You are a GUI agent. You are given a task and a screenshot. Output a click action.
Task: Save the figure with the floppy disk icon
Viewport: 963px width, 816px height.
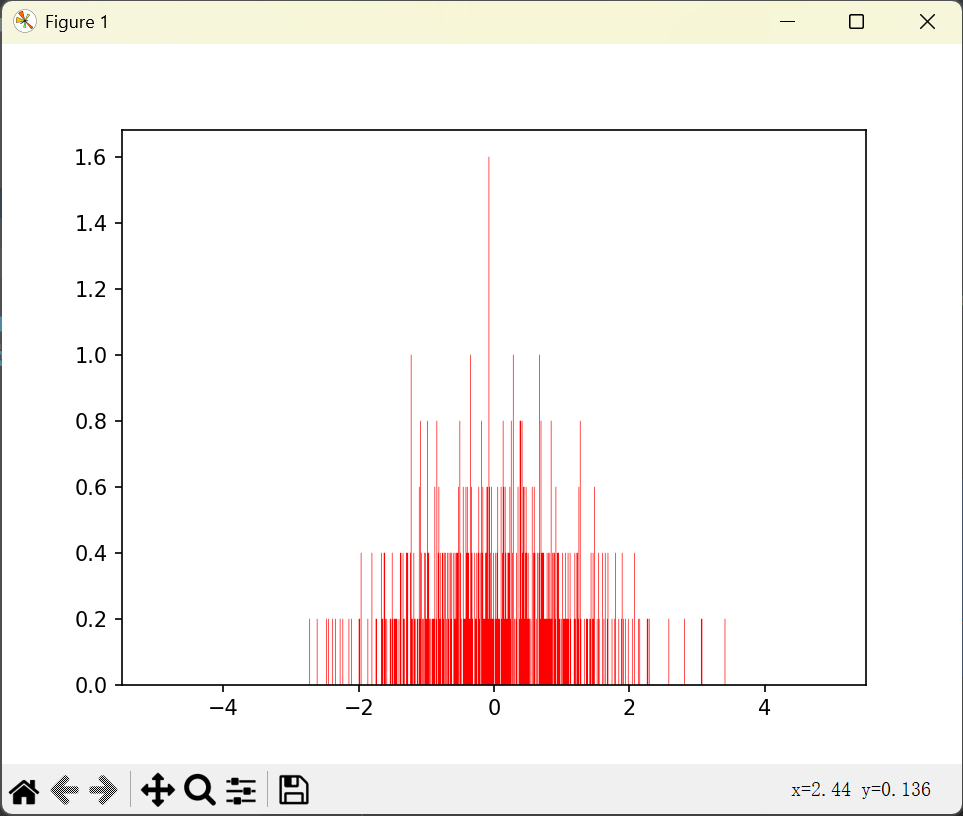click(293, 790)
